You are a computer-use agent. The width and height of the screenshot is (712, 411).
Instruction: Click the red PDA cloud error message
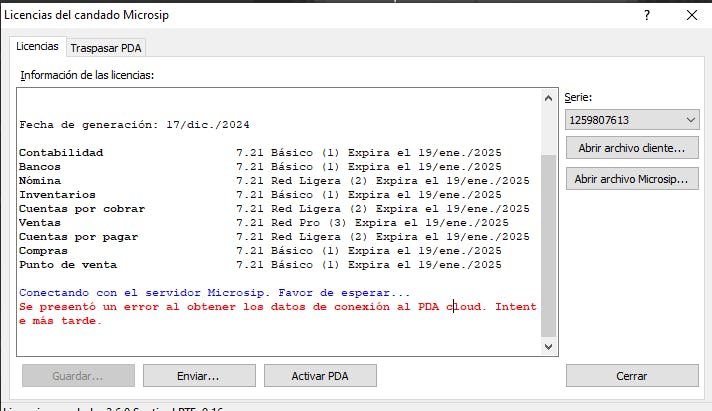click(x=277, y=314)
